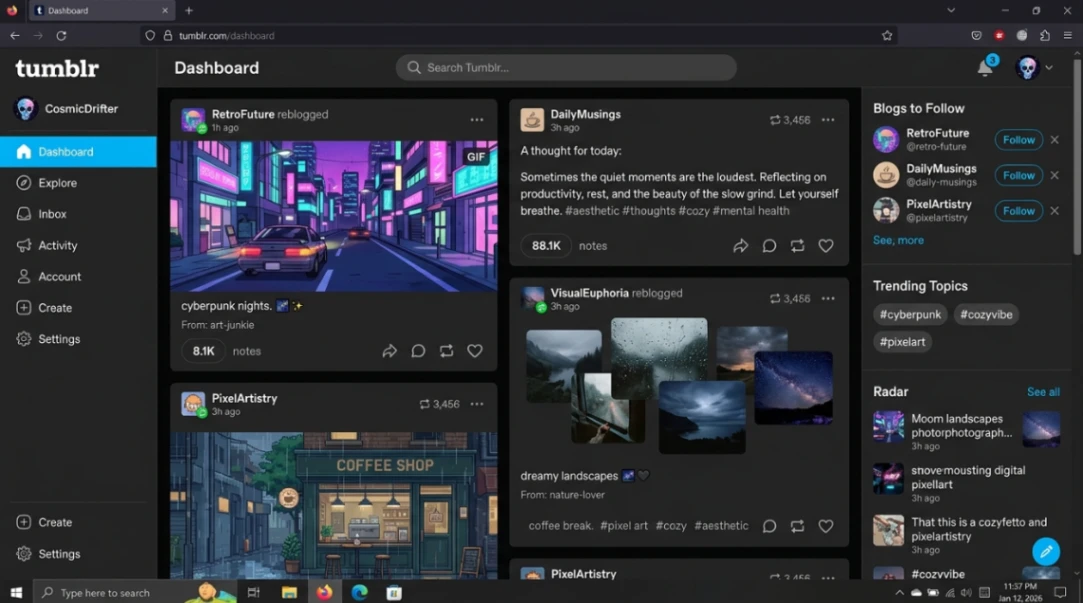Open Windows Start menu
Image resolution: width=1083 pixels, height=603 pixels.
click(x=16, y=592)
